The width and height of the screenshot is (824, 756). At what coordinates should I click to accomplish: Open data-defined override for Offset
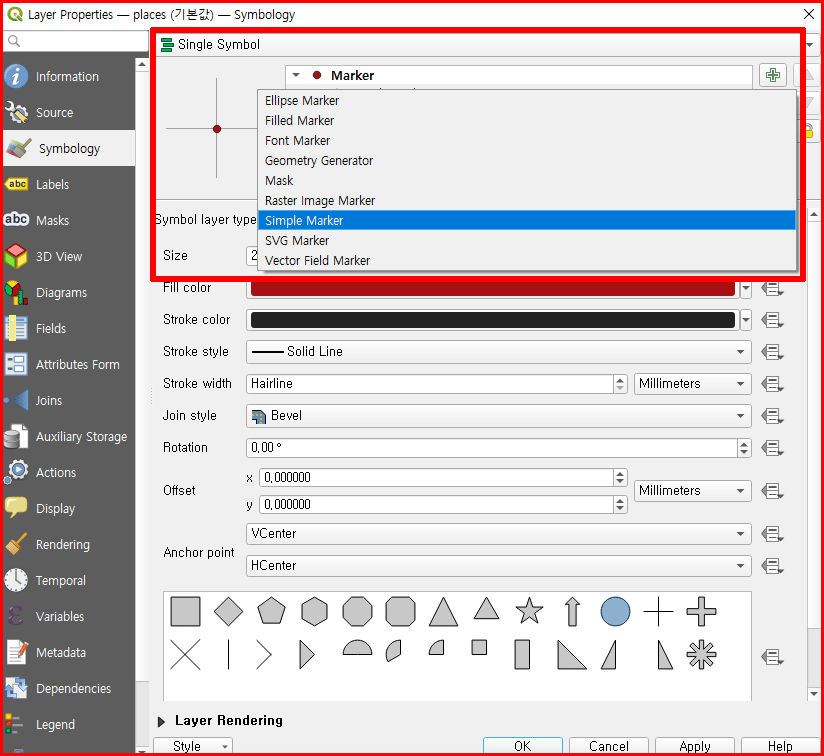[x=772, y=491]
